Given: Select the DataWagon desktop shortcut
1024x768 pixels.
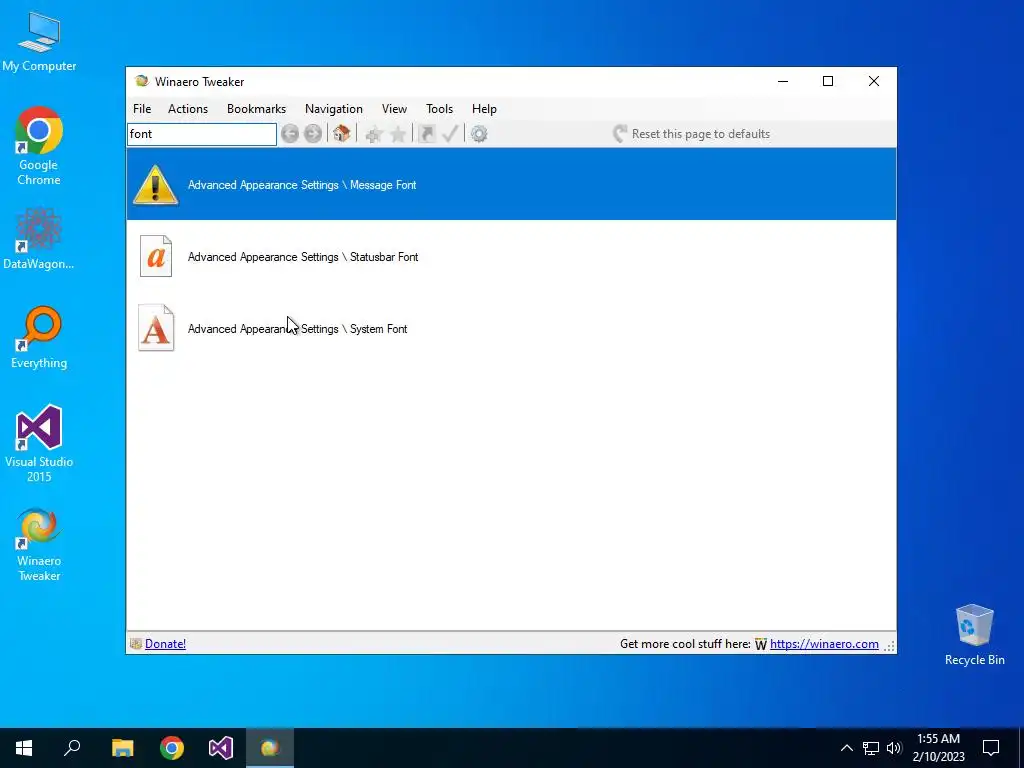Looking at the screenshot, I should [39, 239].
